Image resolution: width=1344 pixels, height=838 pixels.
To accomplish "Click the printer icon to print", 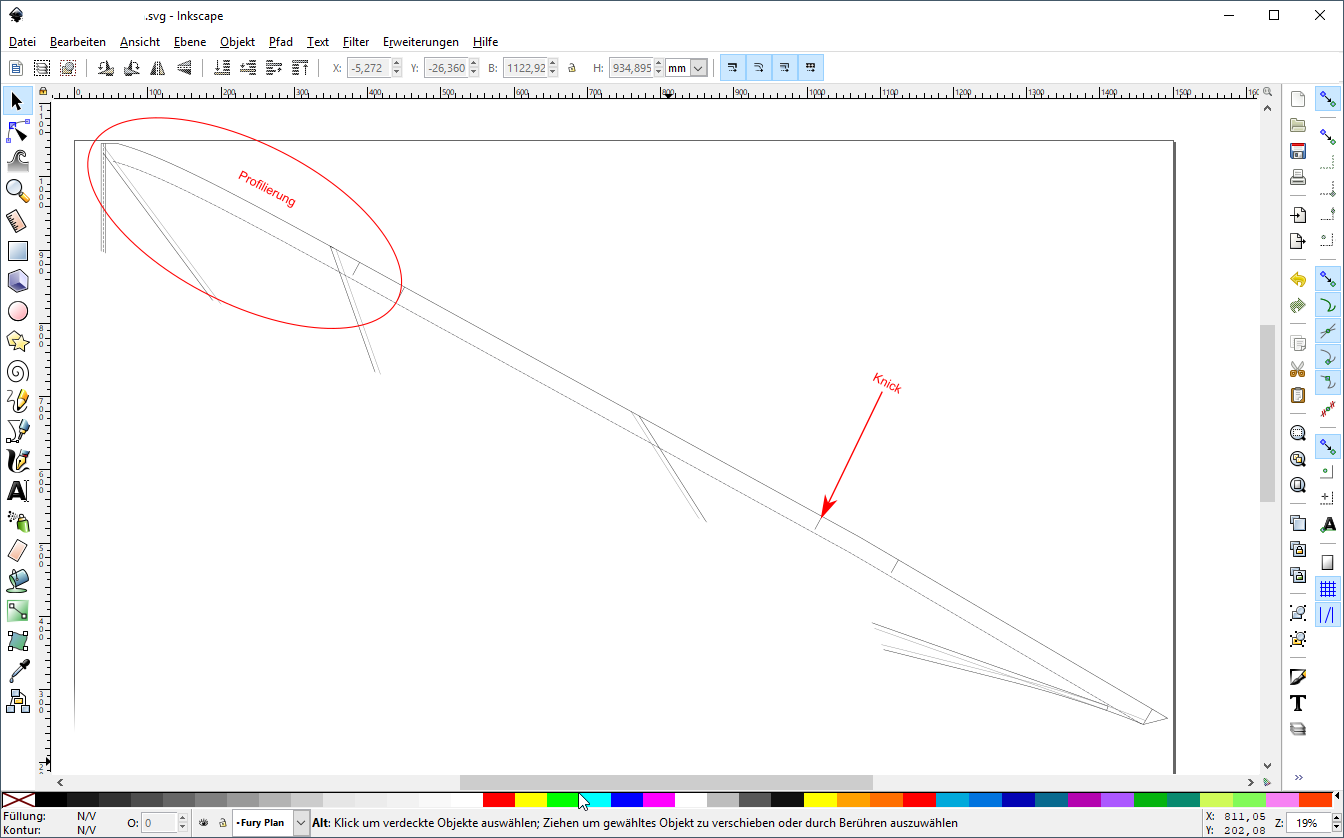I will click(1298, 178).
